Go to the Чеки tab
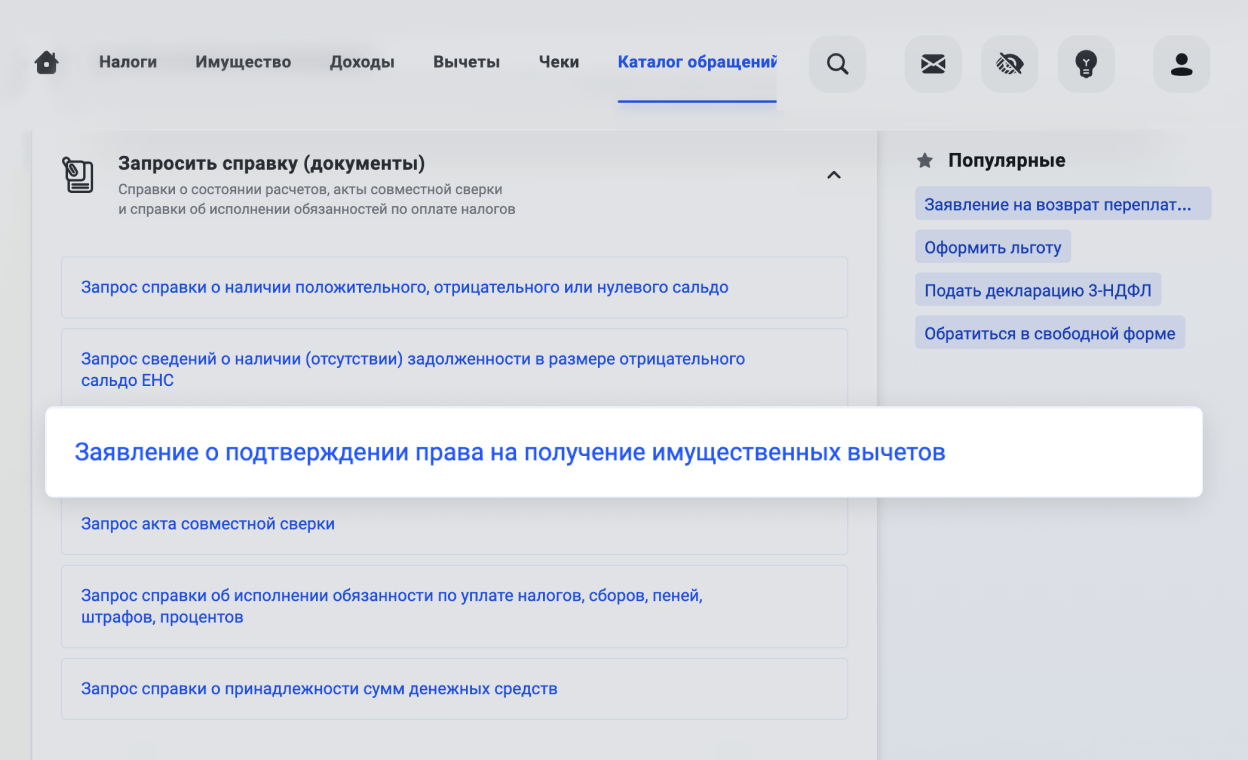1248x760 pixels. pos(558,62)
